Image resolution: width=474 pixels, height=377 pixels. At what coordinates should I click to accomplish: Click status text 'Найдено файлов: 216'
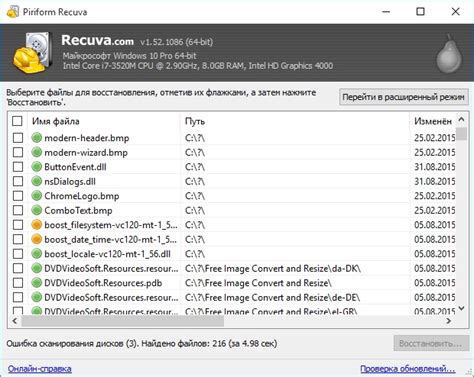pos(184,343)
